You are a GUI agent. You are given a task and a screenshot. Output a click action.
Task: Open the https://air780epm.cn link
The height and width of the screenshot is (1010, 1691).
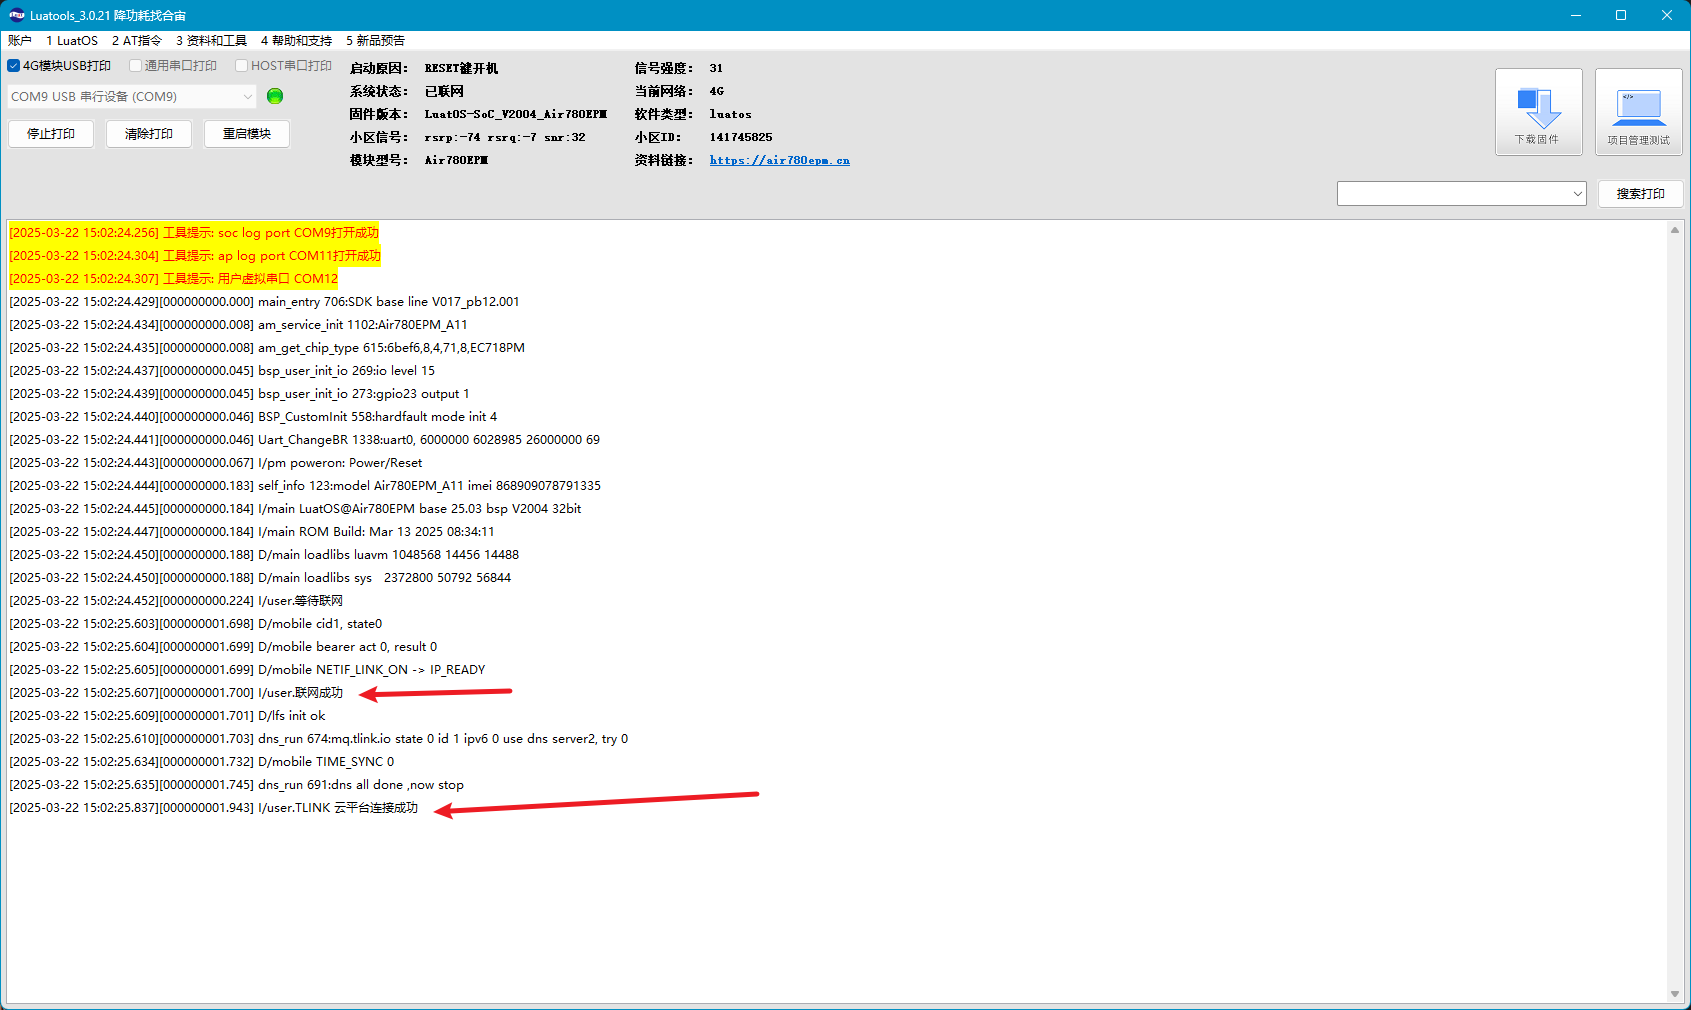point(780,160)
